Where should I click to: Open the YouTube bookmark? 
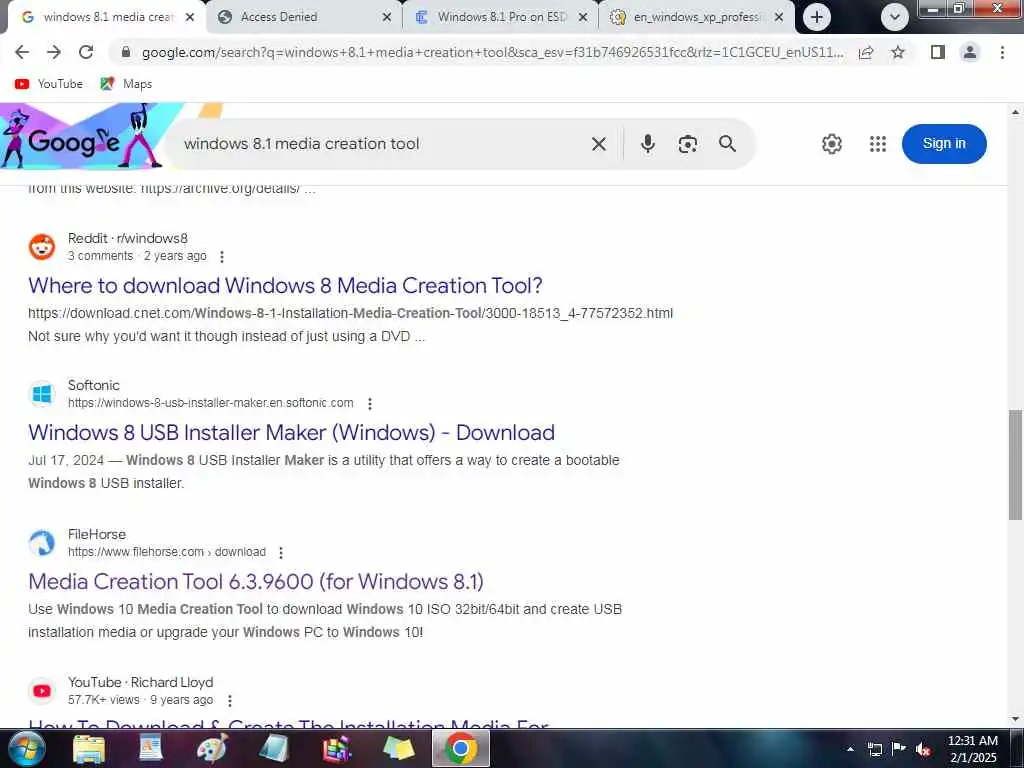coord(49,84)
